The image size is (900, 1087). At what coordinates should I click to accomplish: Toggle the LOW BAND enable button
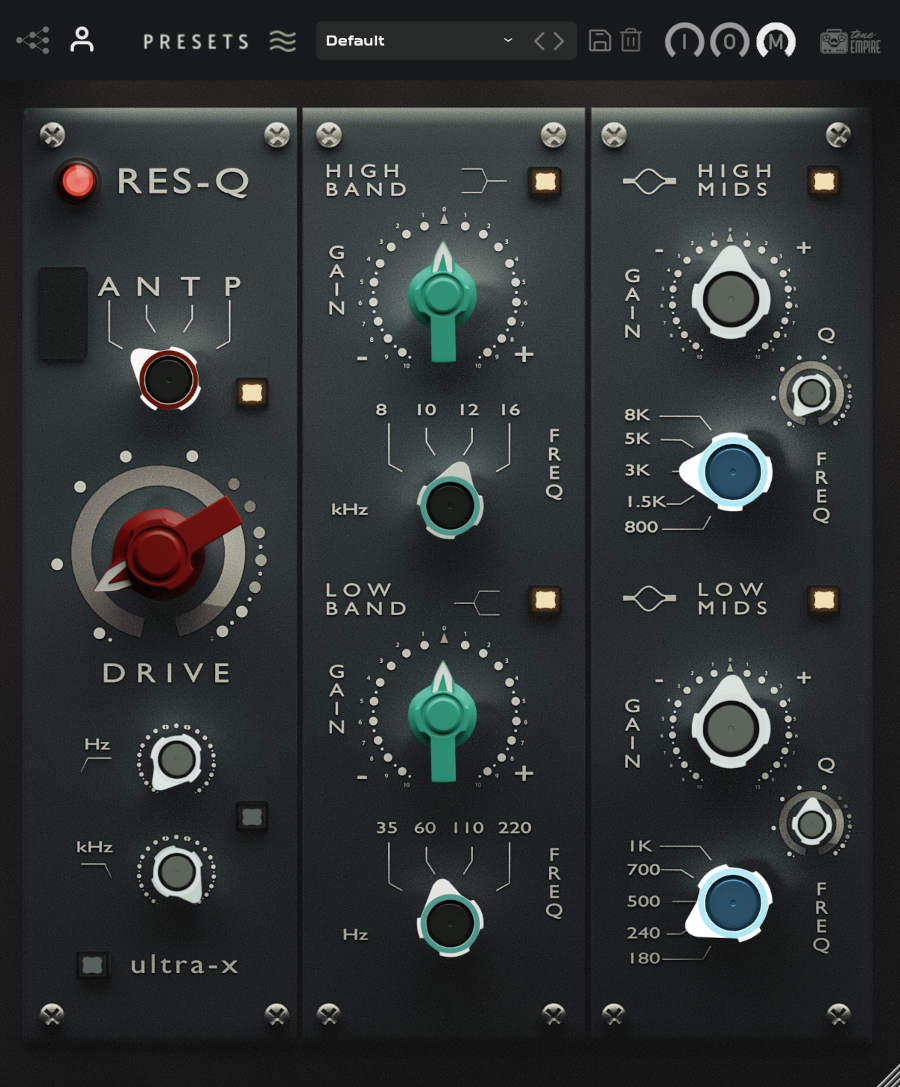(x=544, y=600)
